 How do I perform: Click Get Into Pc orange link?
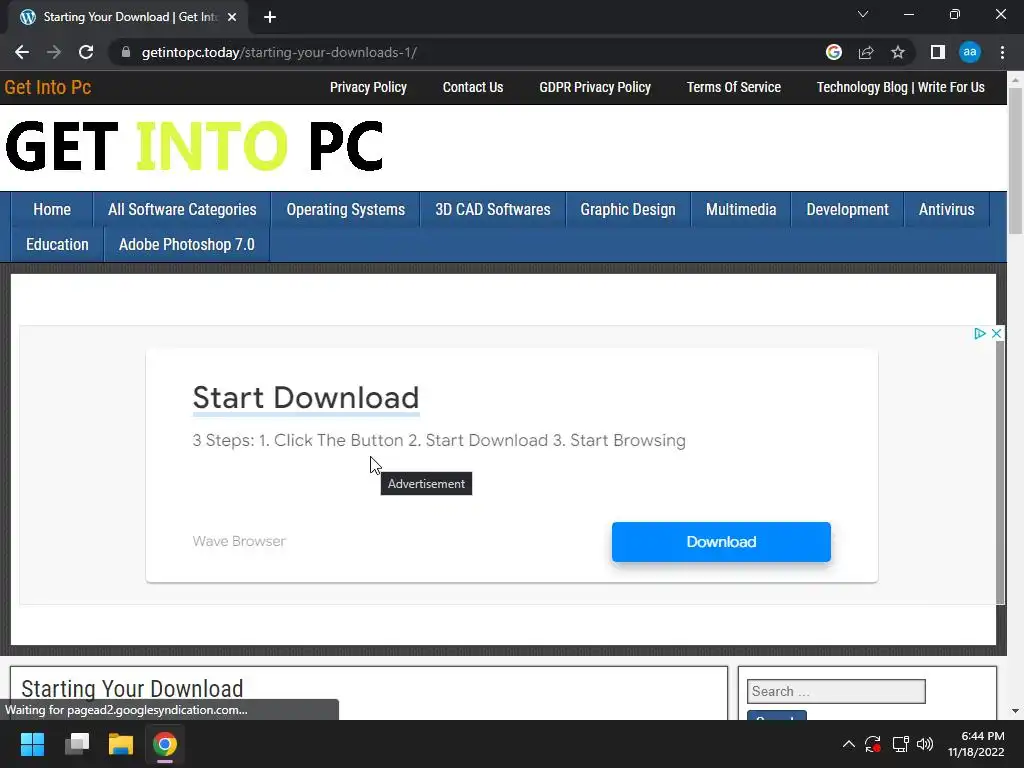pyautogui.click(x=48, y=88)
